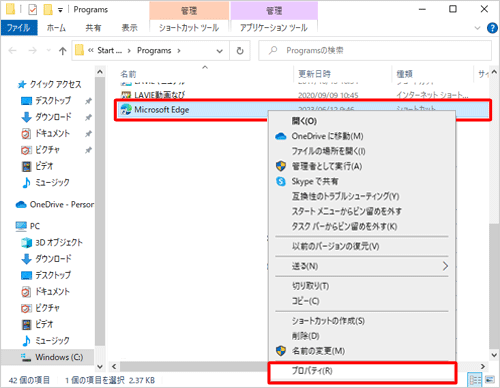Switch to the 表示 ribbon tab

[129, 28]
